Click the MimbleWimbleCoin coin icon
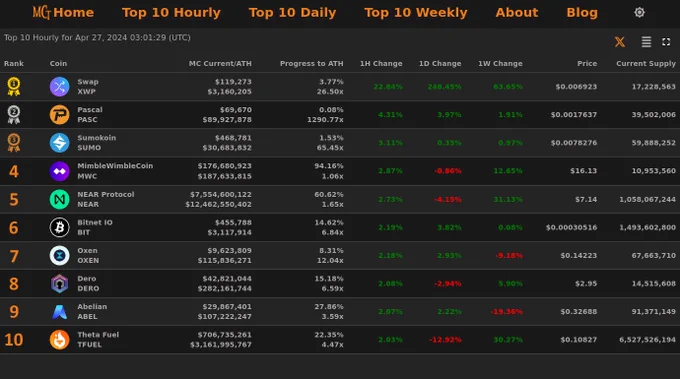The height and width of the screenshot is (379, 680). tap(59, 171)
